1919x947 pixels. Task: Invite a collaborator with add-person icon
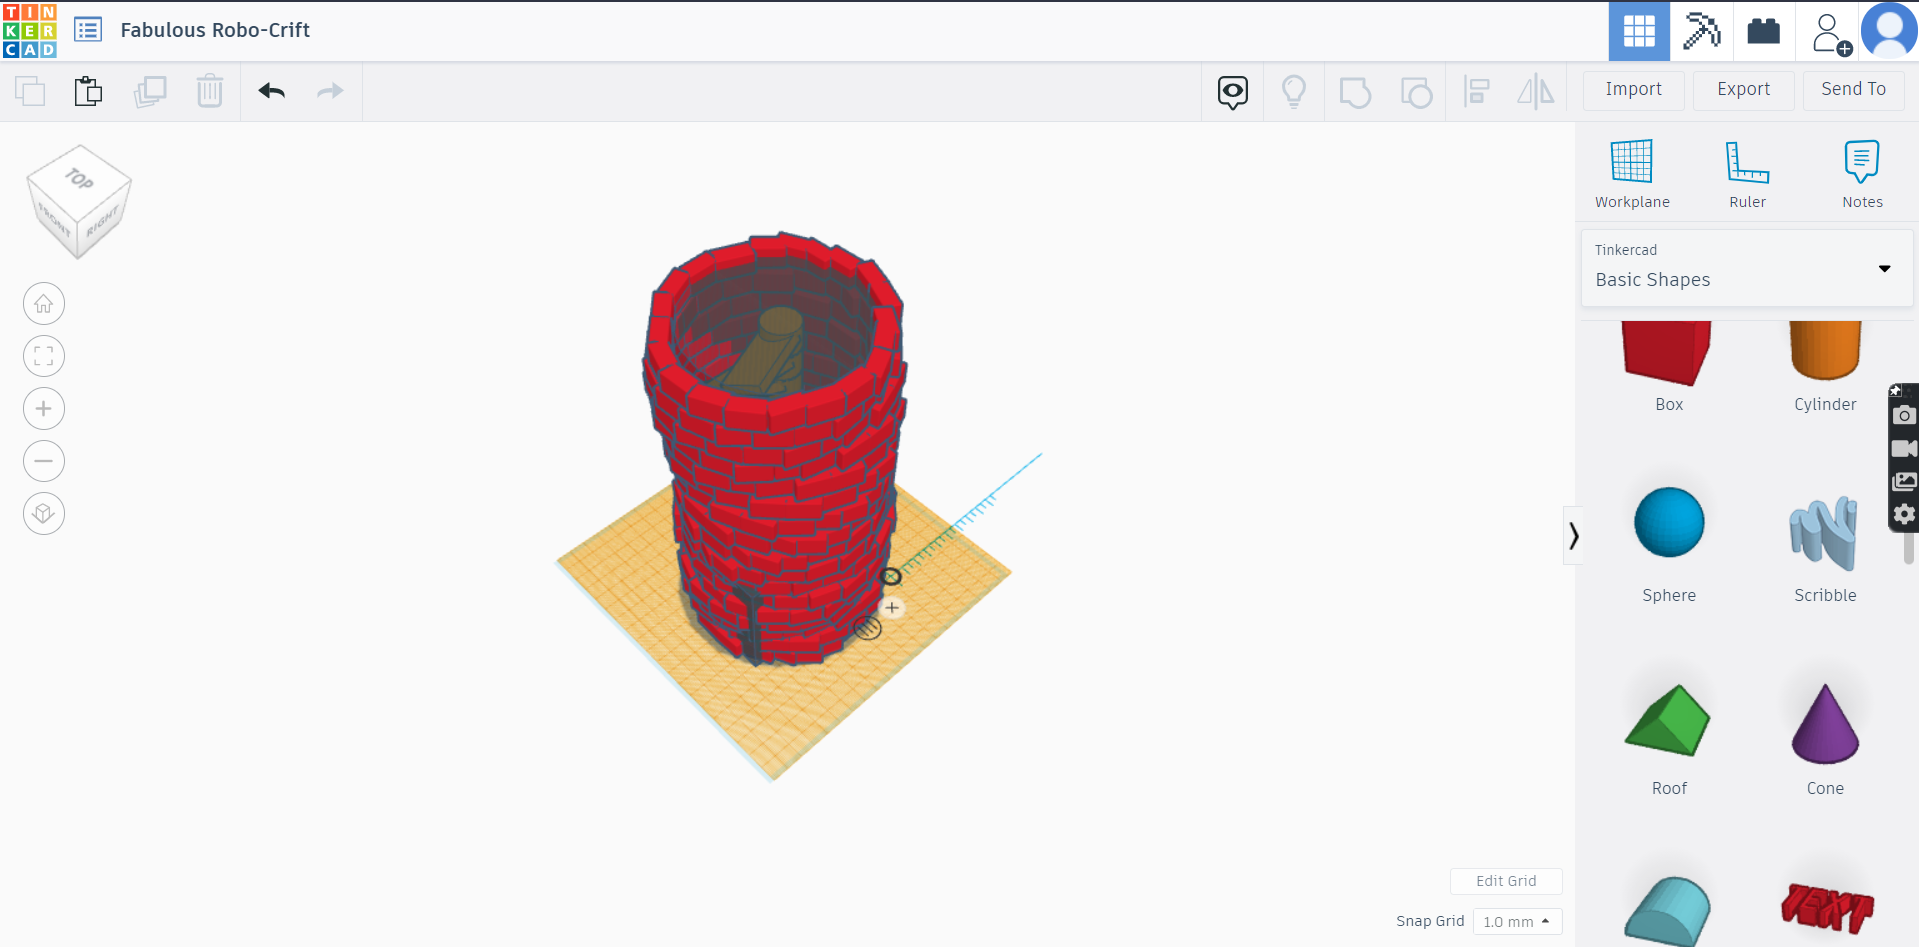1830,33
